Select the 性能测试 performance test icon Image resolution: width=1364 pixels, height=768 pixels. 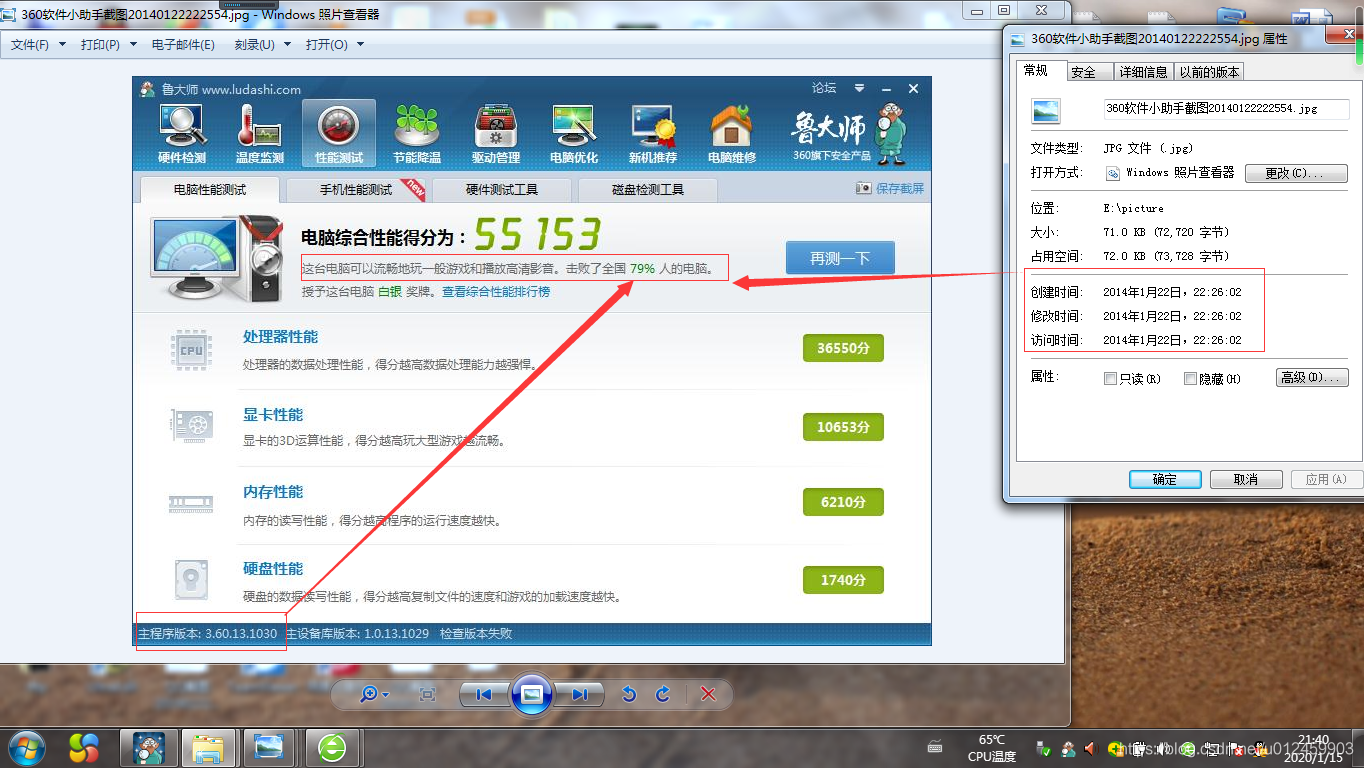(338, 132)
